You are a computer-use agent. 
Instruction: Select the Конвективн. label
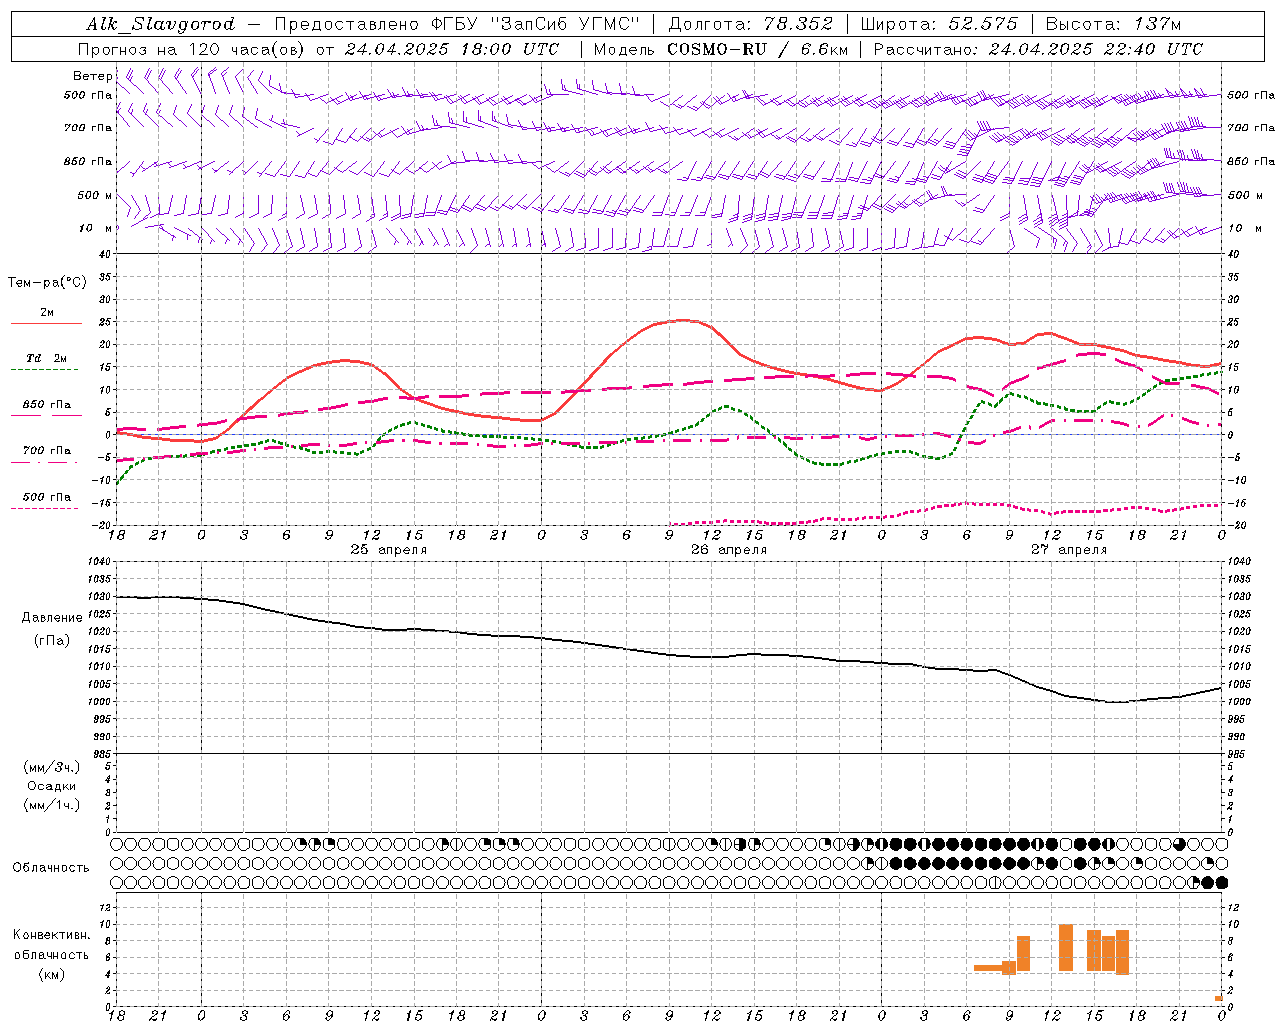[52, 935]
